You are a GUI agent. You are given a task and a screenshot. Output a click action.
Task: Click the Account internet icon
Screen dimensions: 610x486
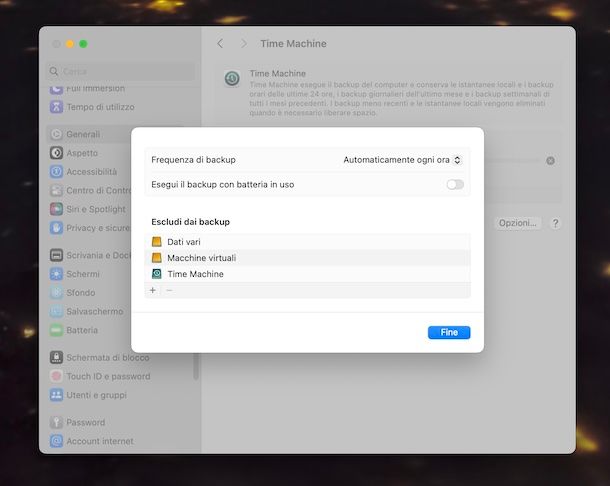[56, 441]
